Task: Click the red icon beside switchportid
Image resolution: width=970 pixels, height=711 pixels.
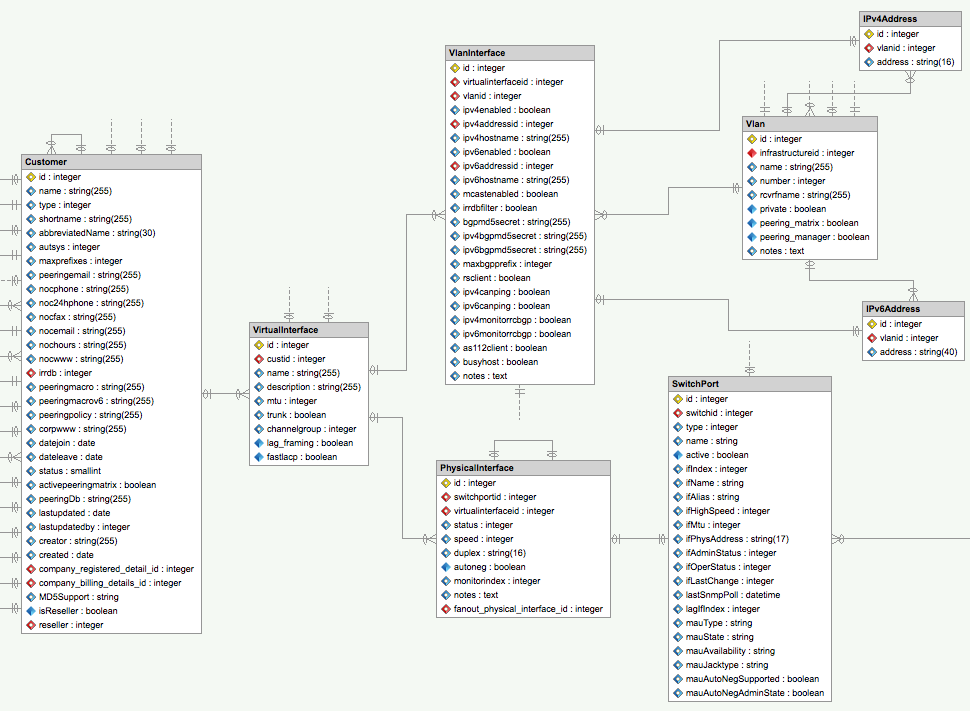Action: (x=446, y=498)
